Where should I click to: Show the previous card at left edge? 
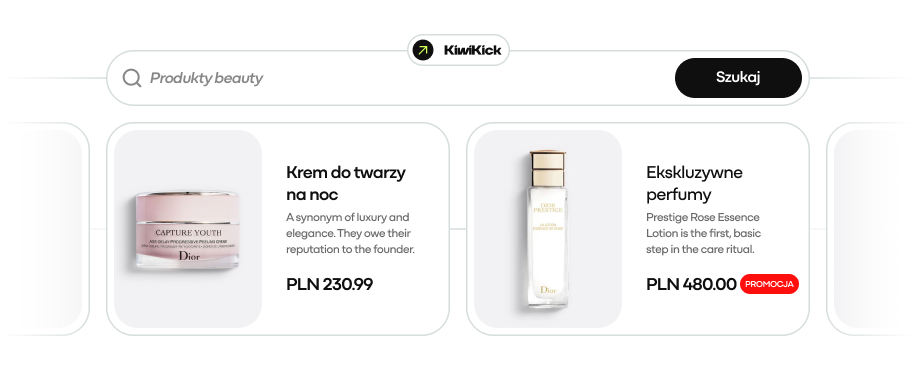tap(44, 229)
